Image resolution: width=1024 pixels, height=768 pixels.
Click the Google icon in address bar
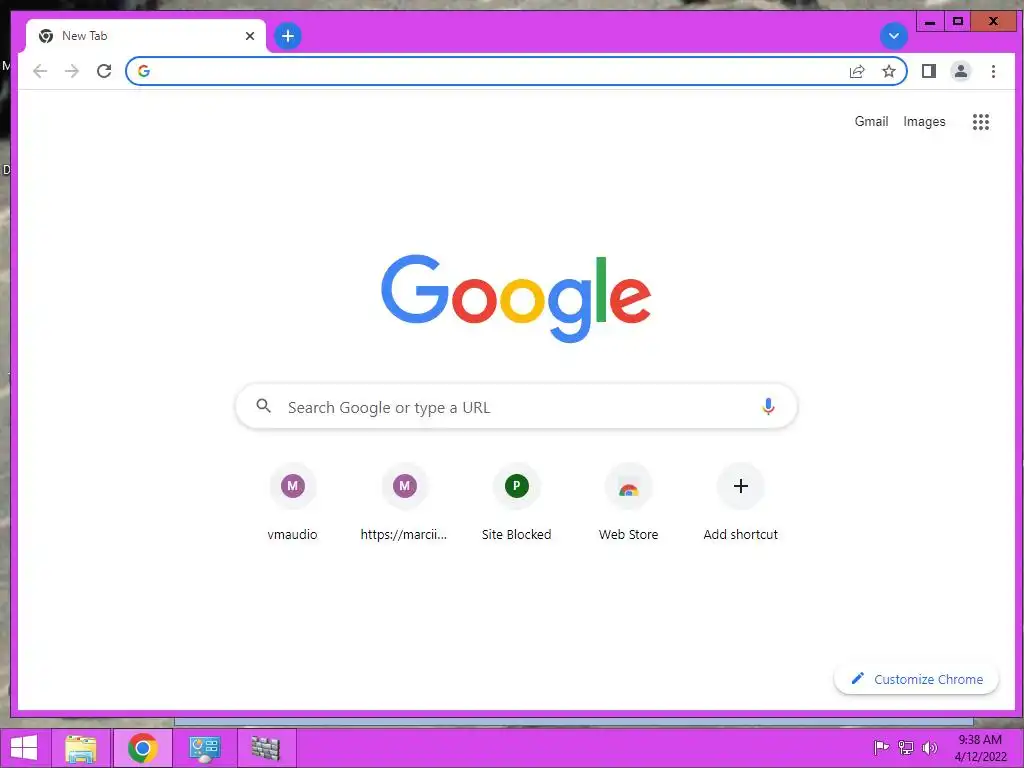[144, 71]
